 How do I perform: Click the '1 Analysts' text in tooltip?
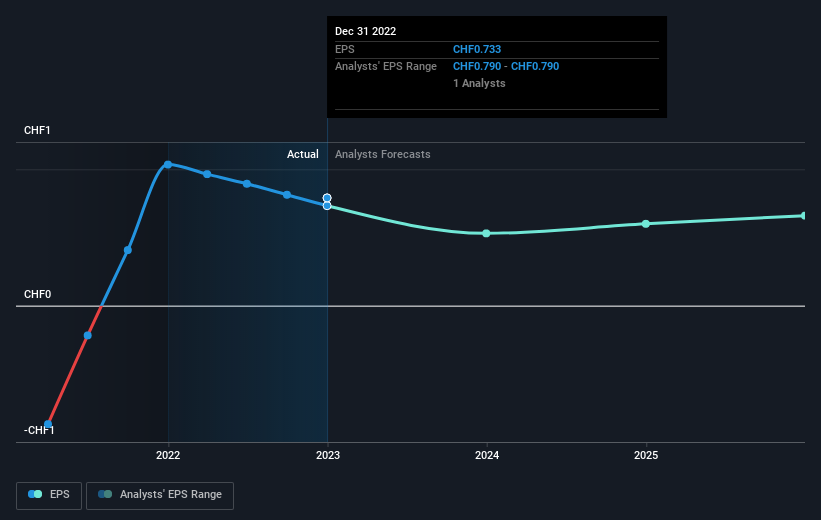coord(479,83)
